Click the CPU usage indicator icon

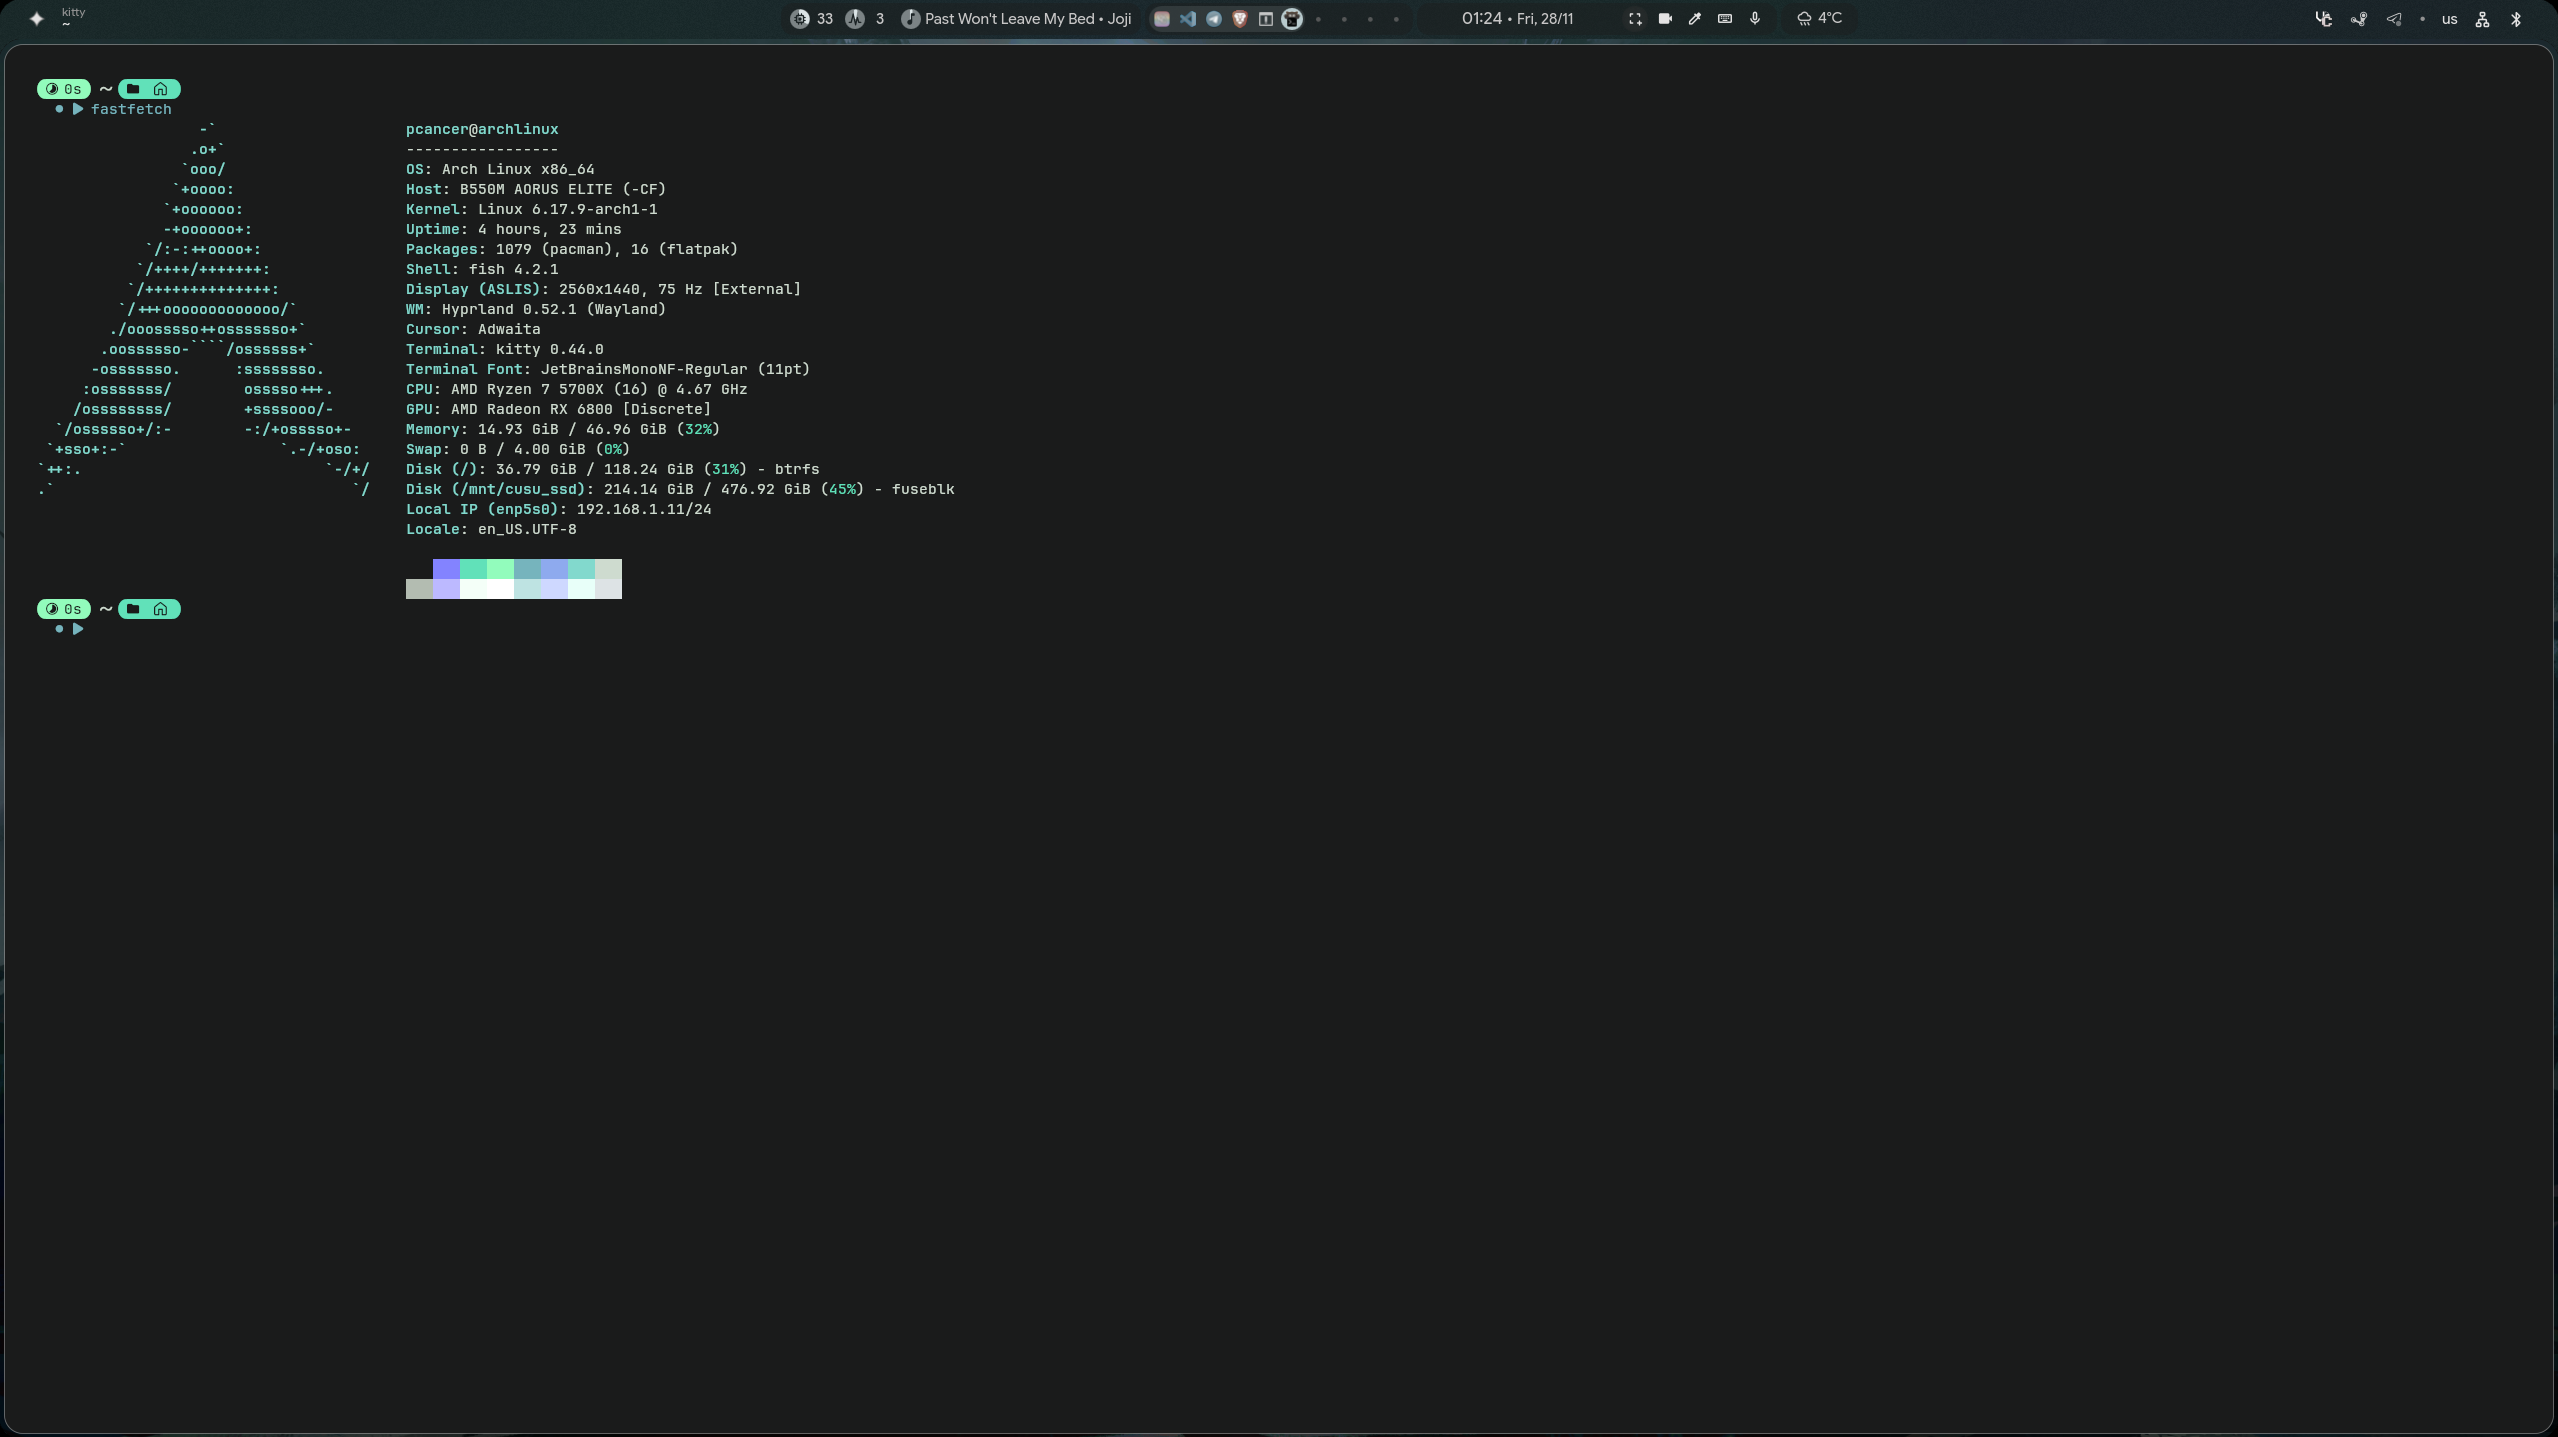tap(800, 19)
